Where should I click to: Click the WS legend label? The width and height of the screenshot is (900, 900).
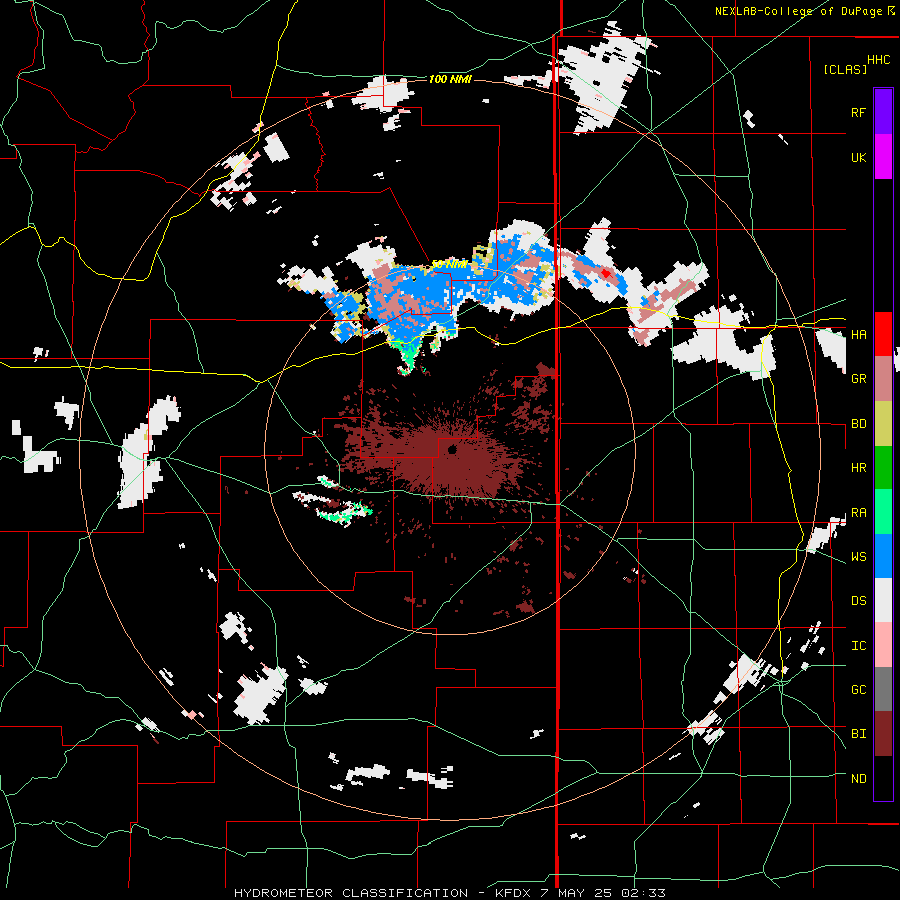click(x=858, y=557)
